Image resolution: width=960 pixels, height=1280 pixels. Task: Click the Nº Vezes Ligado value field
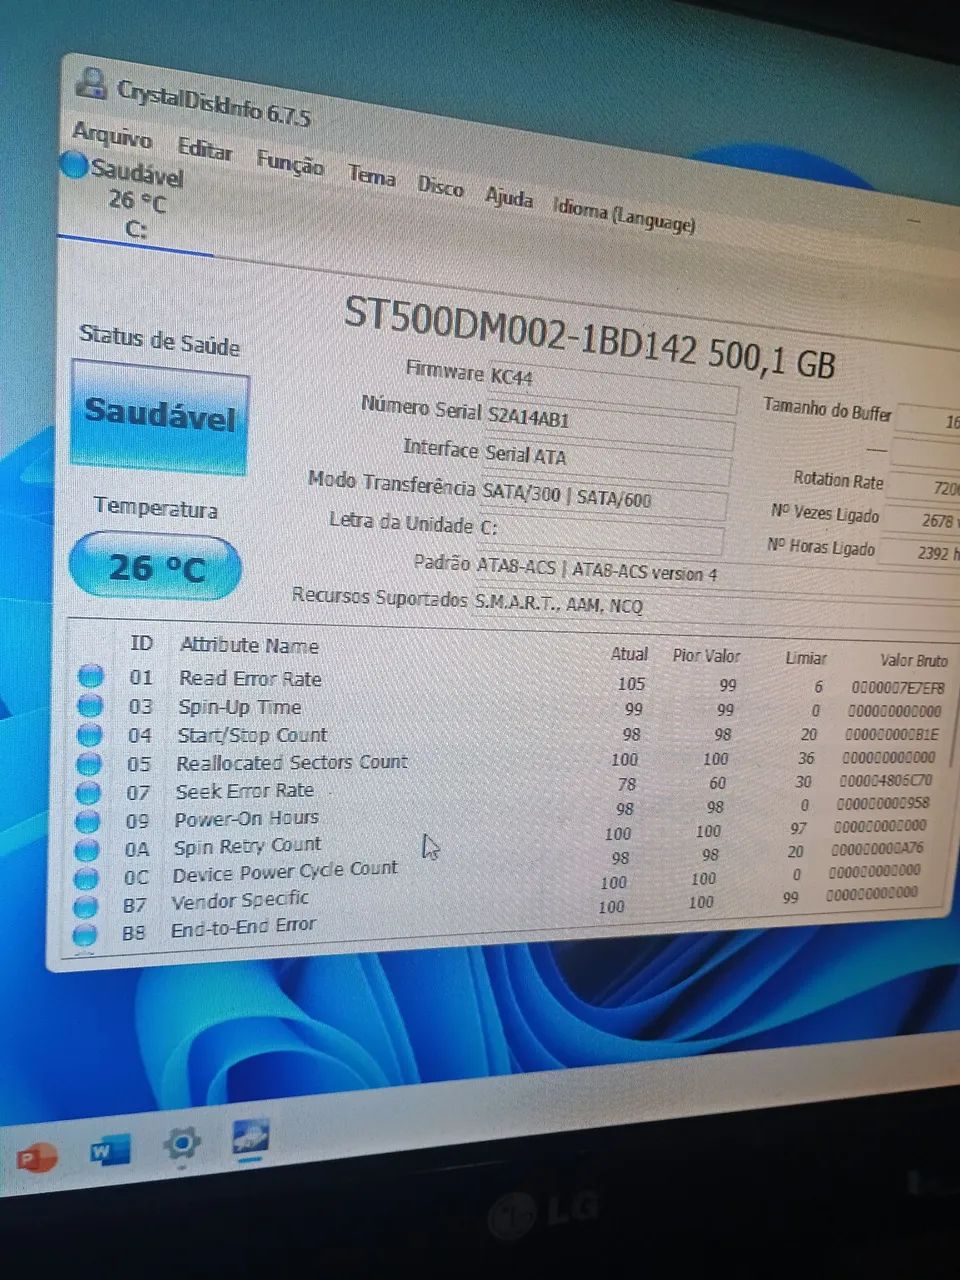(923, 521)
